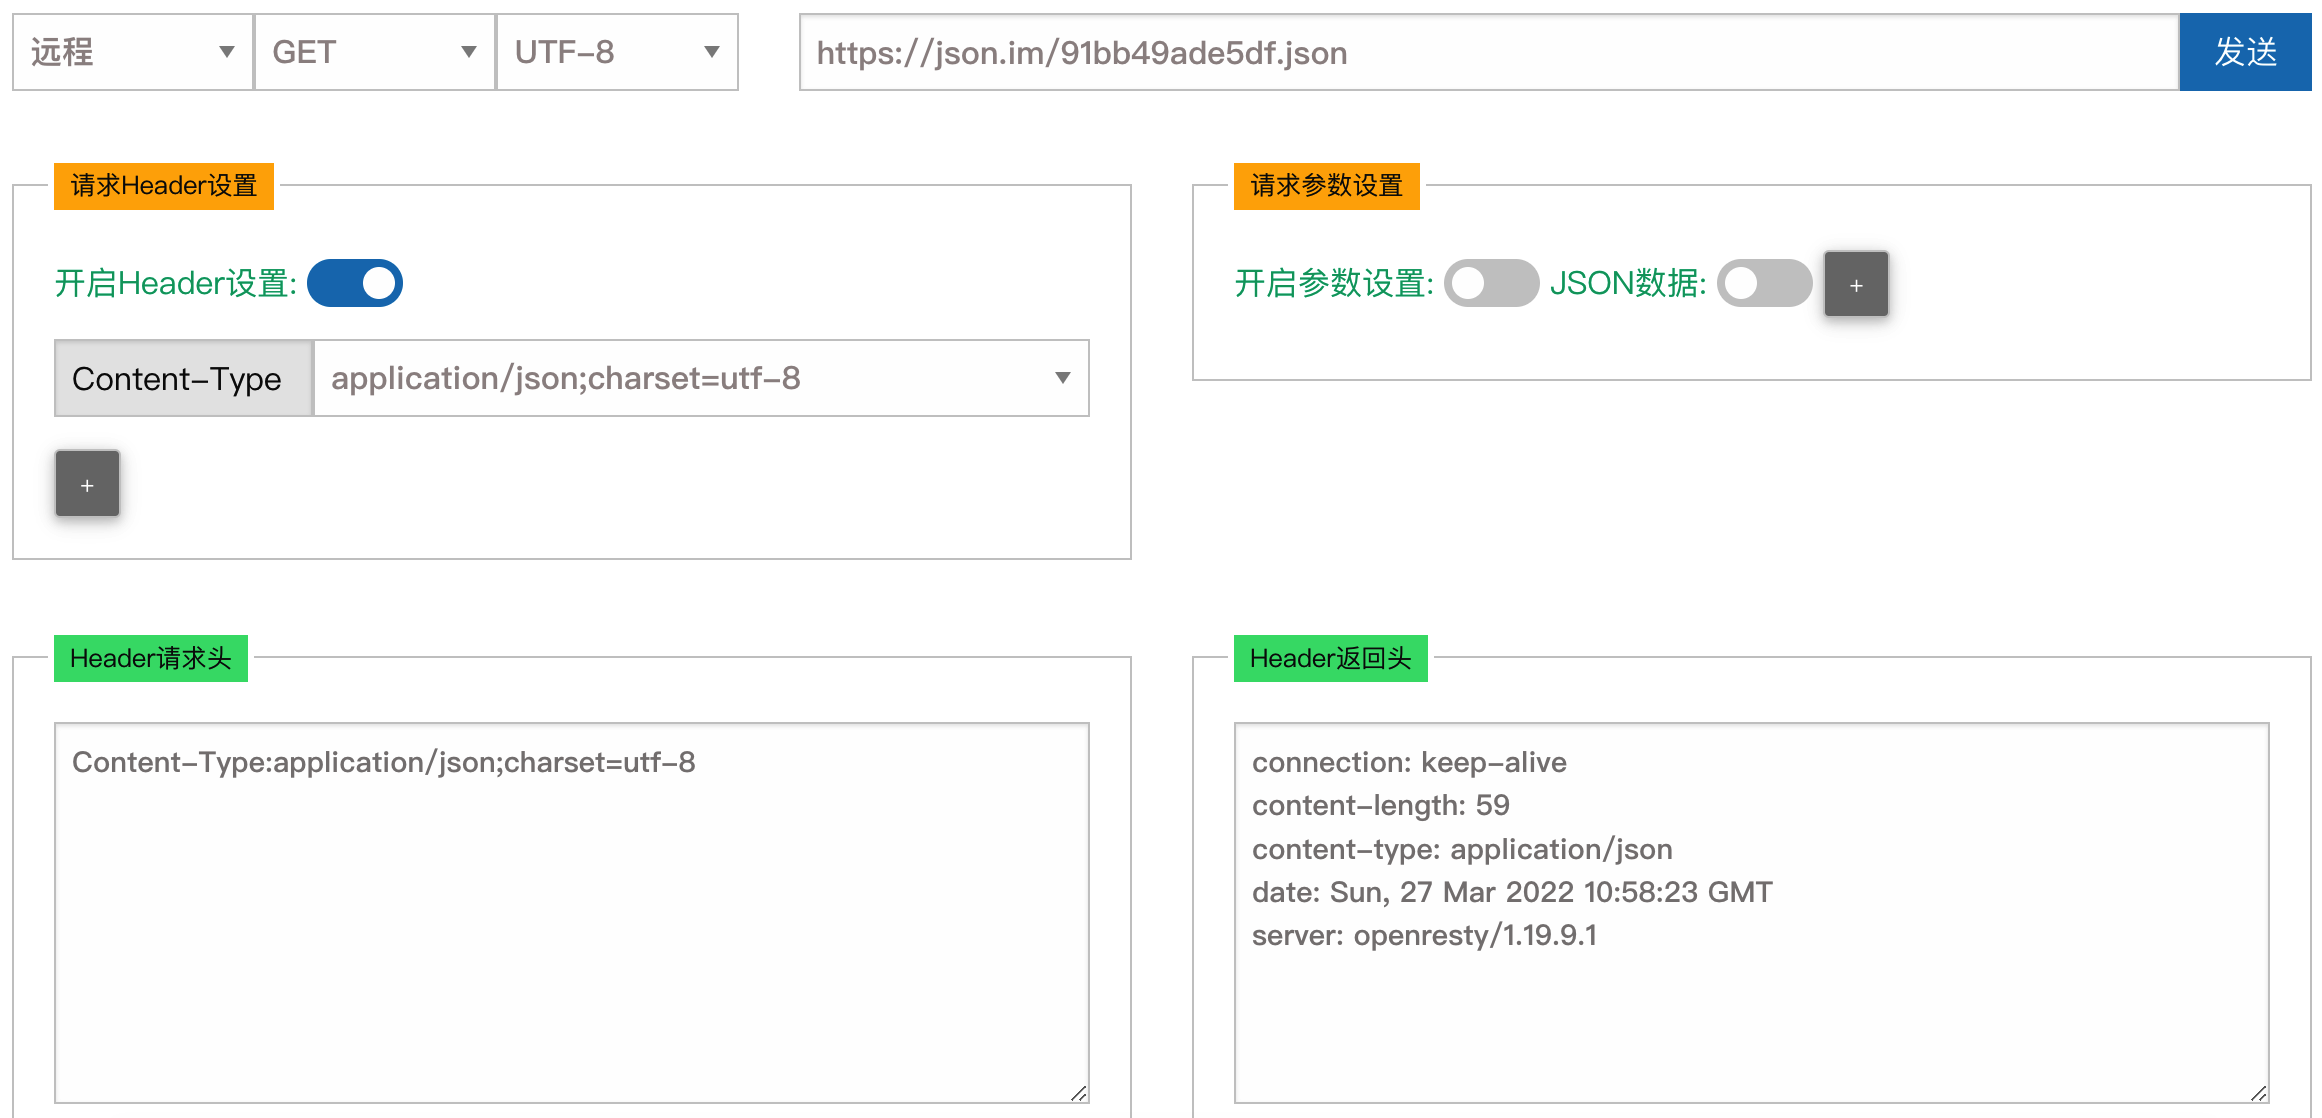Open the GET method dropdown

pyautogui.click(x=374, y=52)
